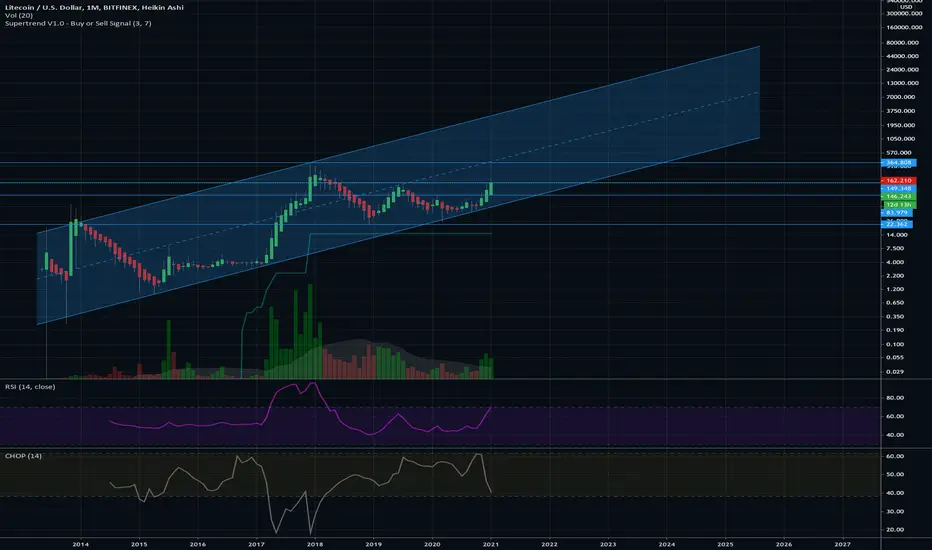Click the blue 22.362 price label
Image resolution: width=932 pixels, height=550 pixels.
[897, 224]
